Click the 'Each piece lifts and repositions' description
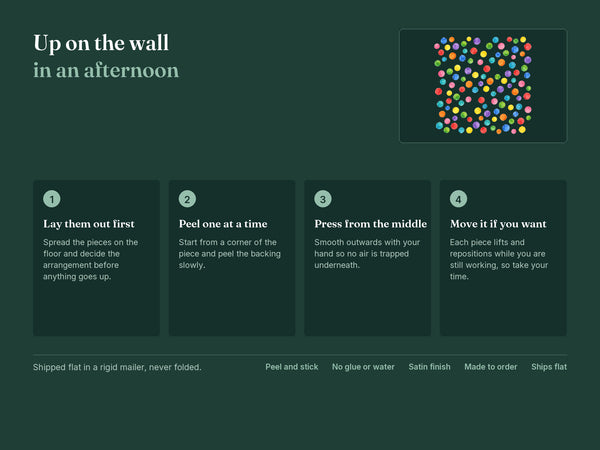Viewport: 600px width, 450px height. [499, 259]
